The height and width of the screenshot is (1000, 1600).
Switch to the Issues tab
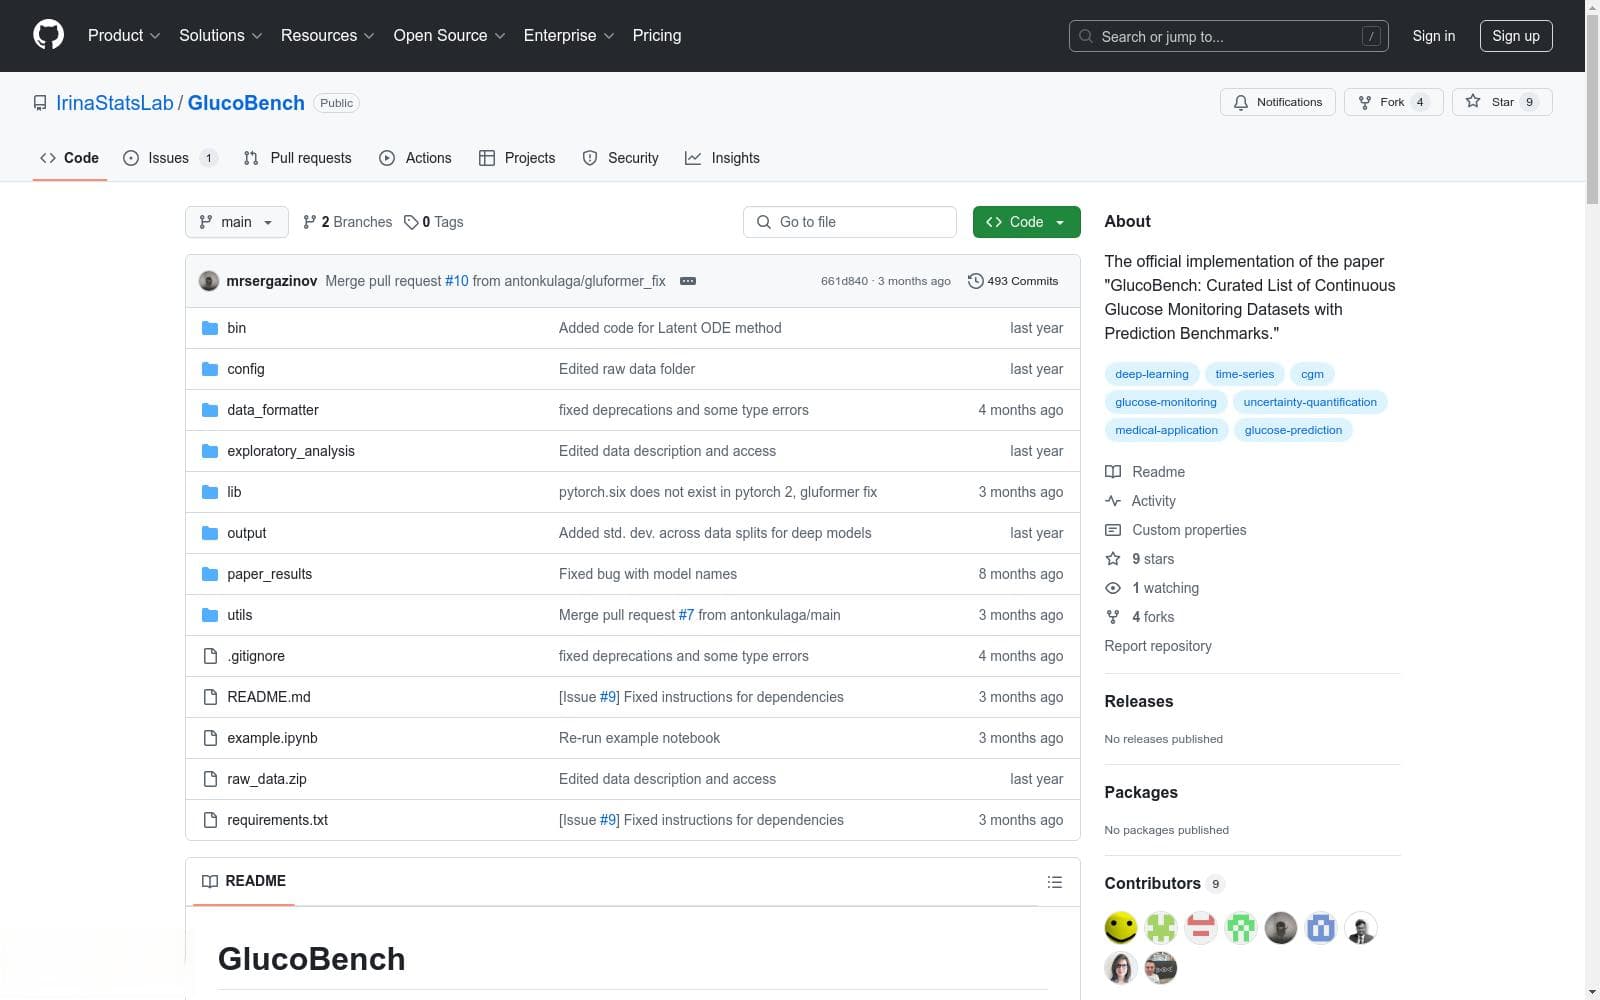tap(170, 158)
